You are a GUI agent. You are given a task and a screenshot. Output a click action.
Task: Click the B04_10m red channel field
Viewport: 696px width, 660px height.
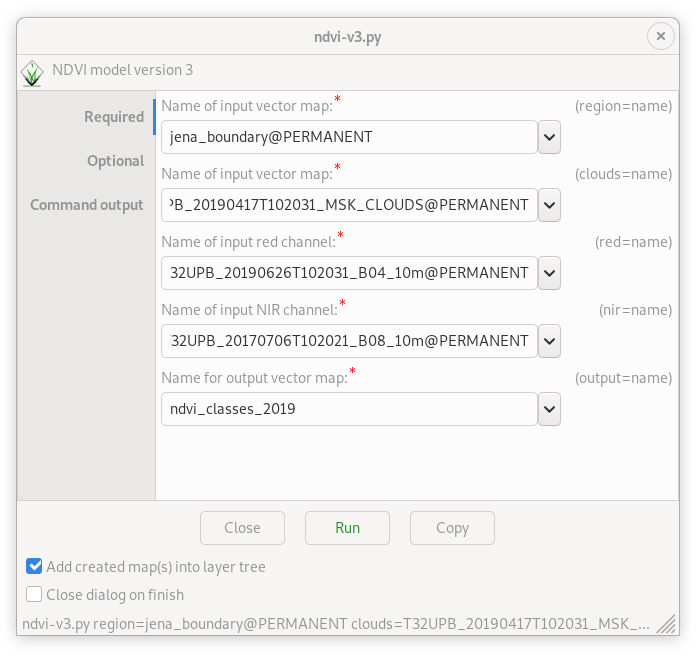click(x=349, y=273)
